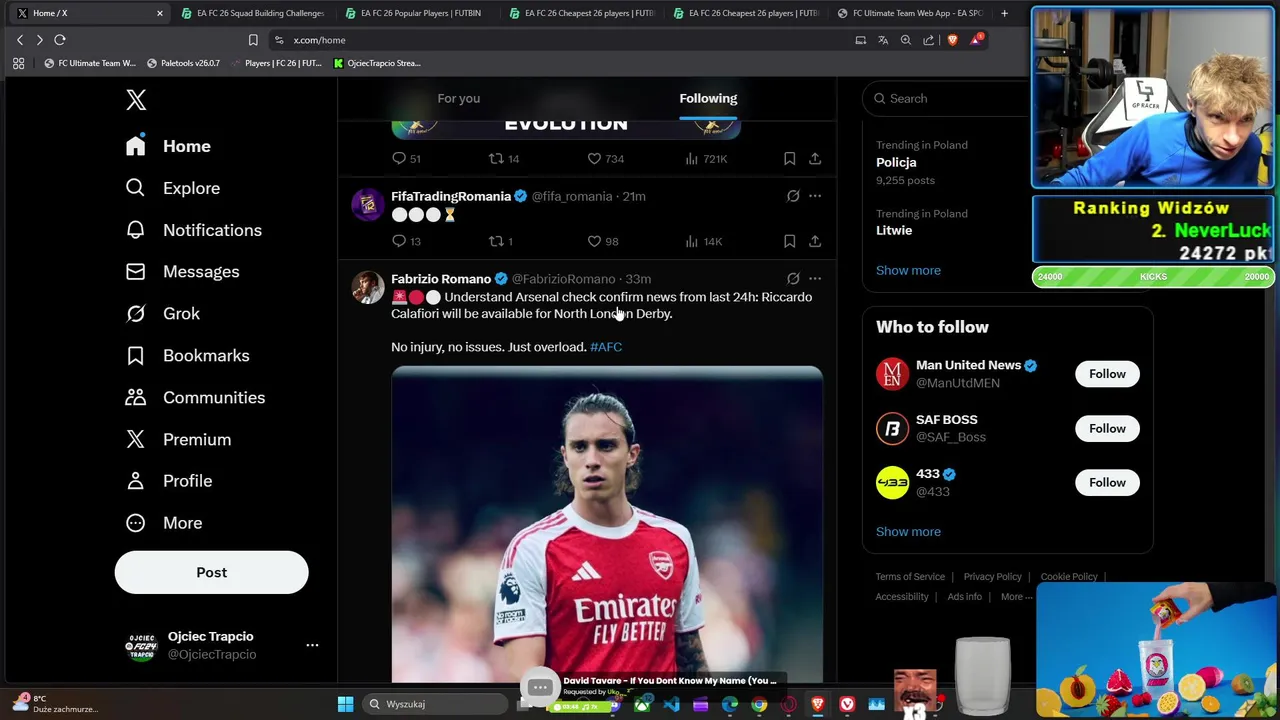Open the Privacy Policy link
Viewport: 1280px width, 720px height.
click(x=992, y=577)
